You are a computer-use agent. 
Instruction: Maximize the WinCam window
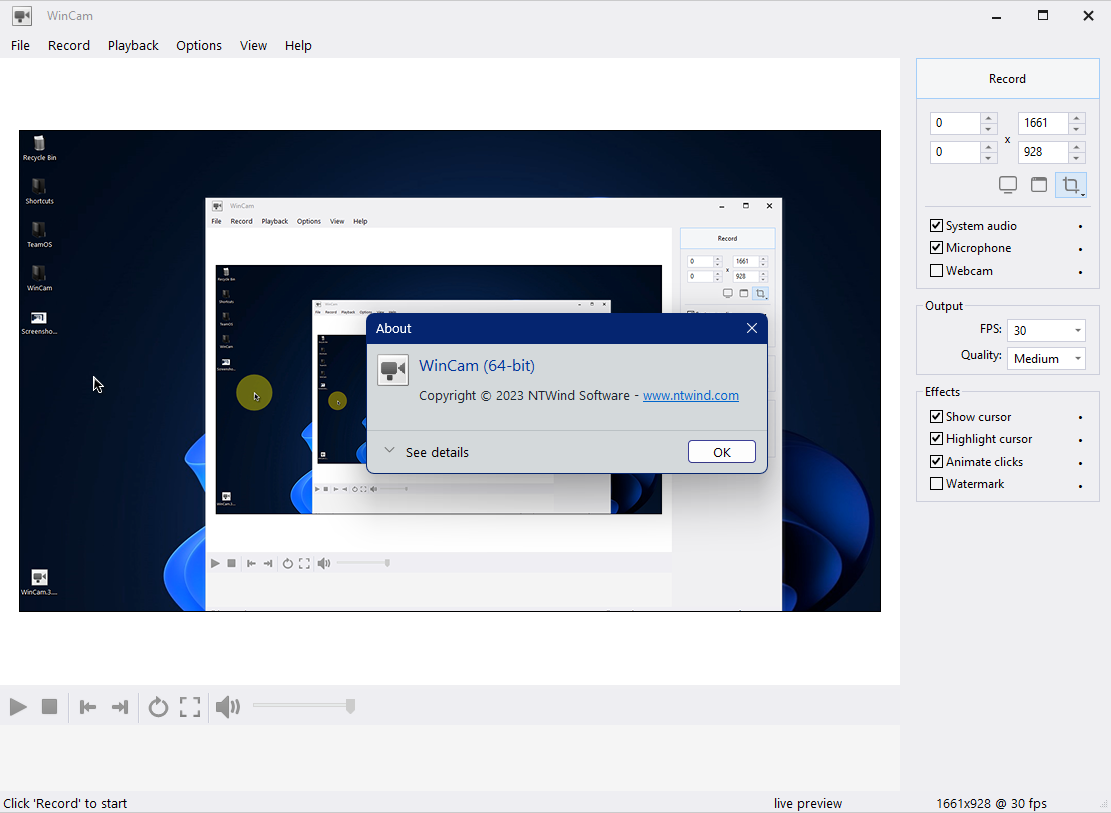click(1042, 16)
